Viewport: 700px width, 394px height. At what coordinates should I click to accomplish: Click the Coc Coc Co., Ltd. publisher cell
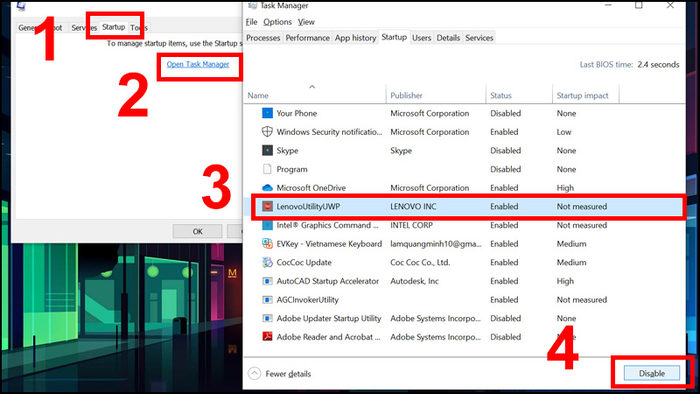point(420,262)
